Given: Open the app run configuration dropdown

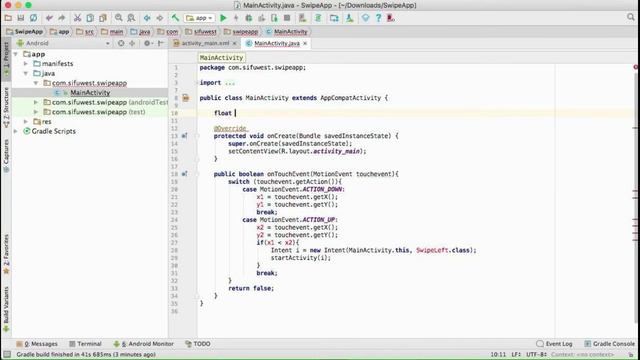Looking at the screenshot, I should (x=199, y=18).
